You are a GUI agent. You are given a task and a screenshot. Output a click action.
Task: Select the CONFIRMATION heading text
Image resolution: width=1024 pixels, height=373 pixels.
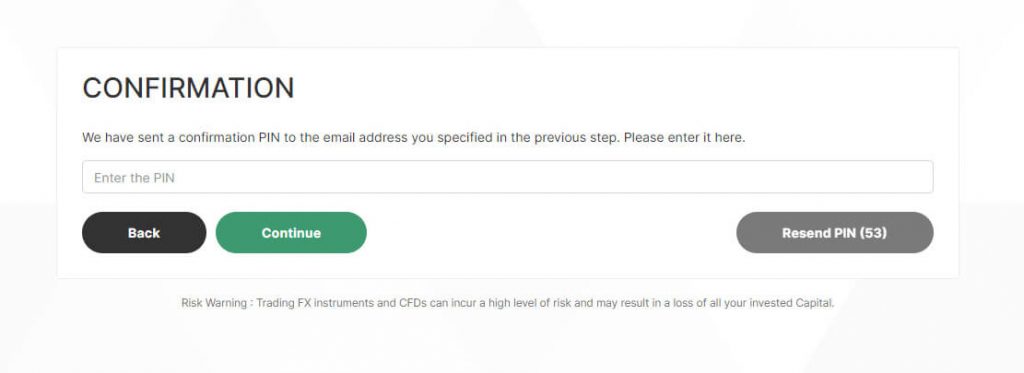tap(188, 88)
